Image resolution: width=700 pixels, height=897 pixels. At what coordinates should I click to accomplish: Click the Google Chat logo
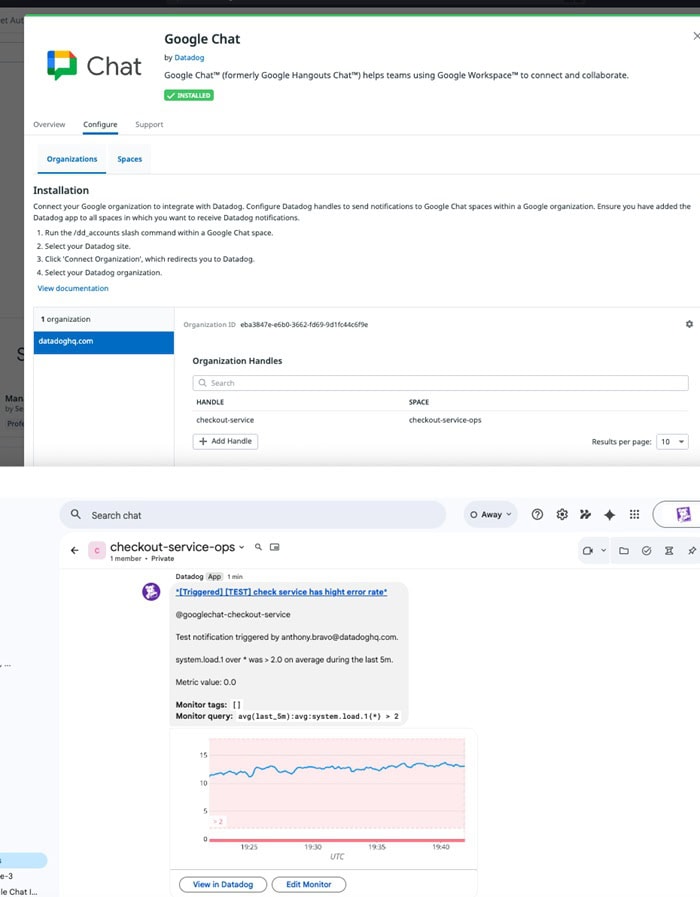(94, 66)
